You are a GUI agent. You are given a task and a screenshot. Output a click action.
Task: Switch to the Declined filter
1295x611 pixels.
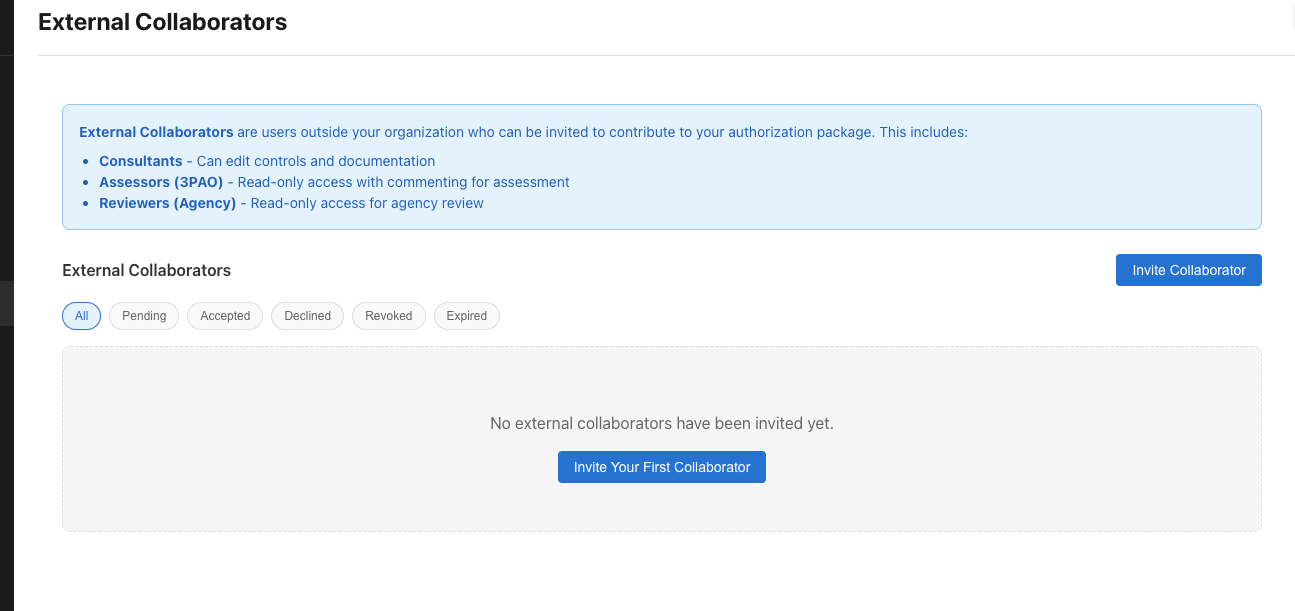pyautogui.click(x=307, y=316)
